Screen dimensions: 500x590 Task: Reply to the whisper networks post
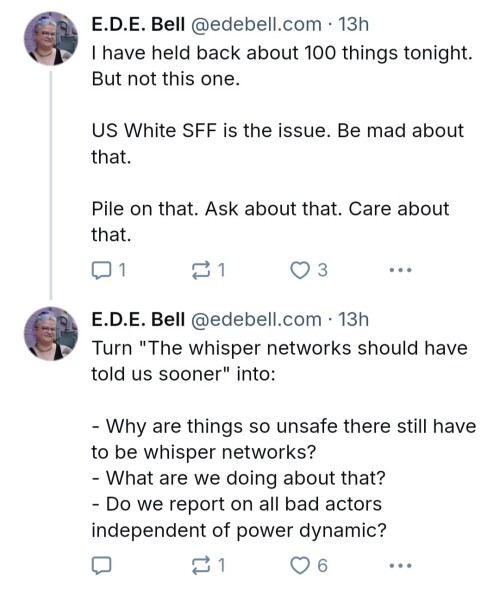101,566
